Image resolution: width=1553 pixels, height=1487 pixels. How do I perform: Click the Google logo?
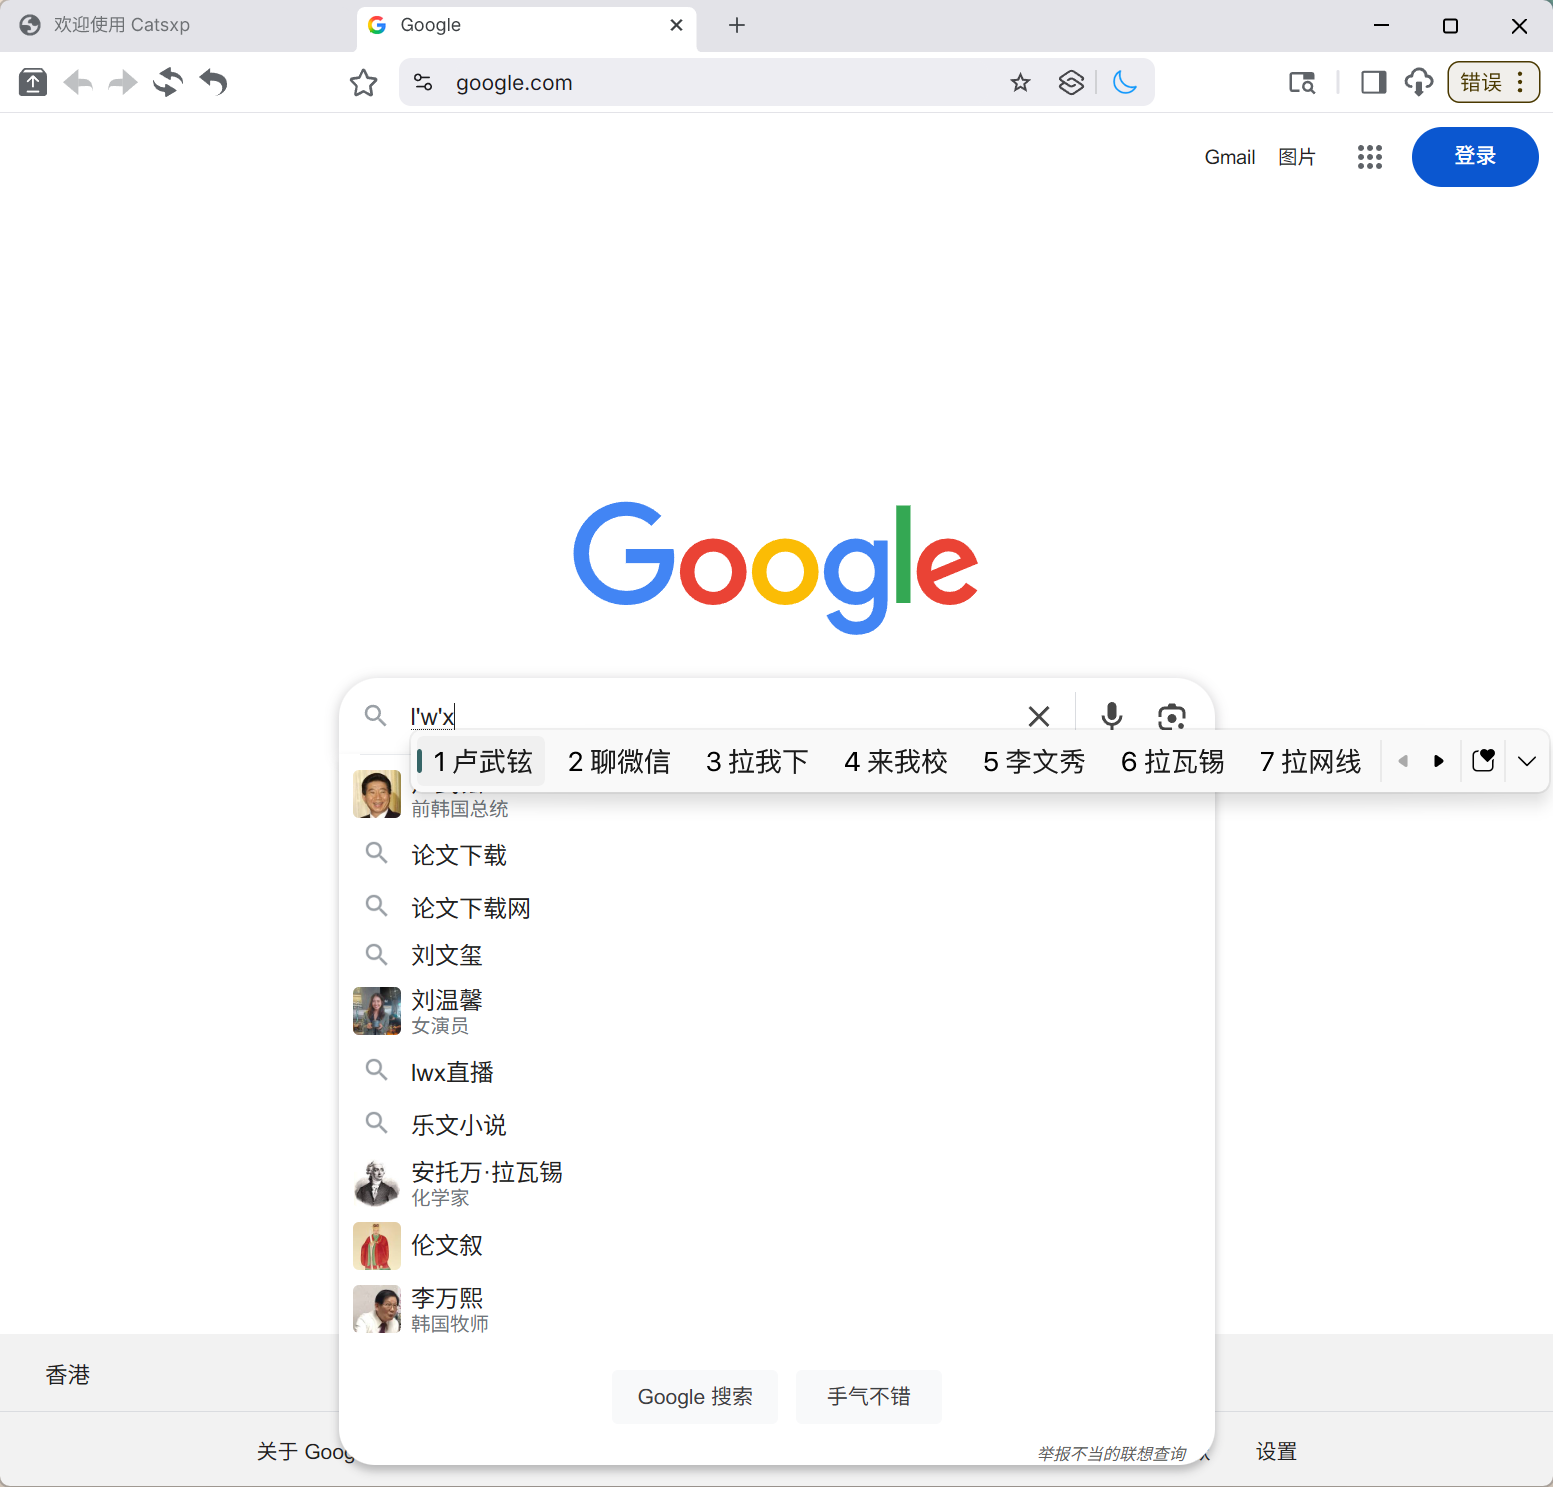click(776, 566)
